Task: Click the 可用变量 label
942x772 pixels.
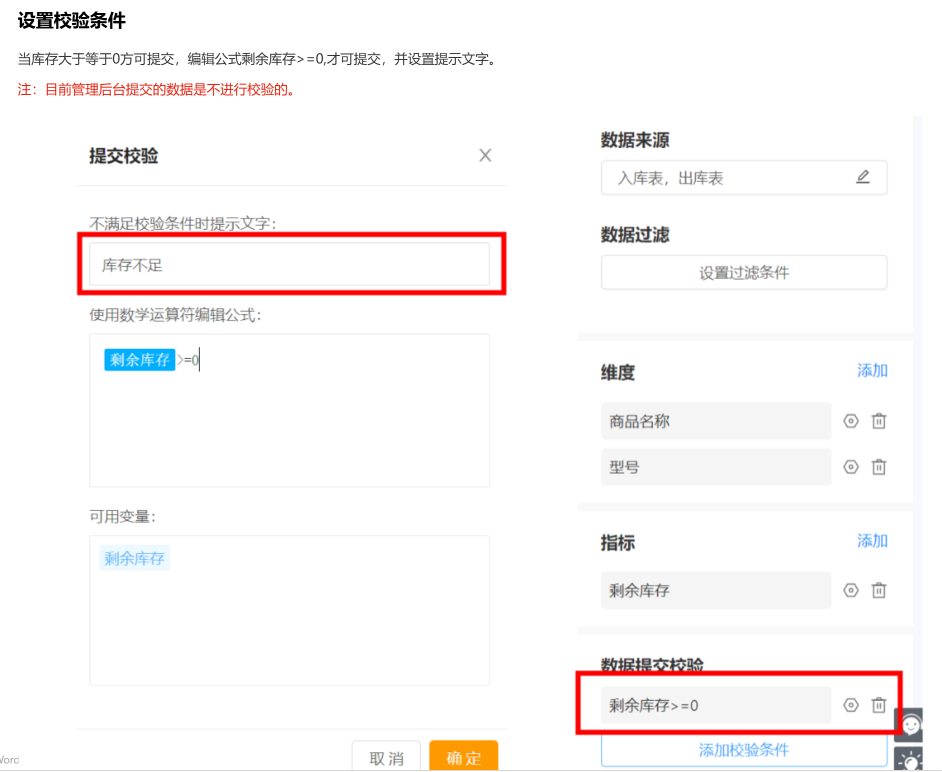Action: [123, 517]
